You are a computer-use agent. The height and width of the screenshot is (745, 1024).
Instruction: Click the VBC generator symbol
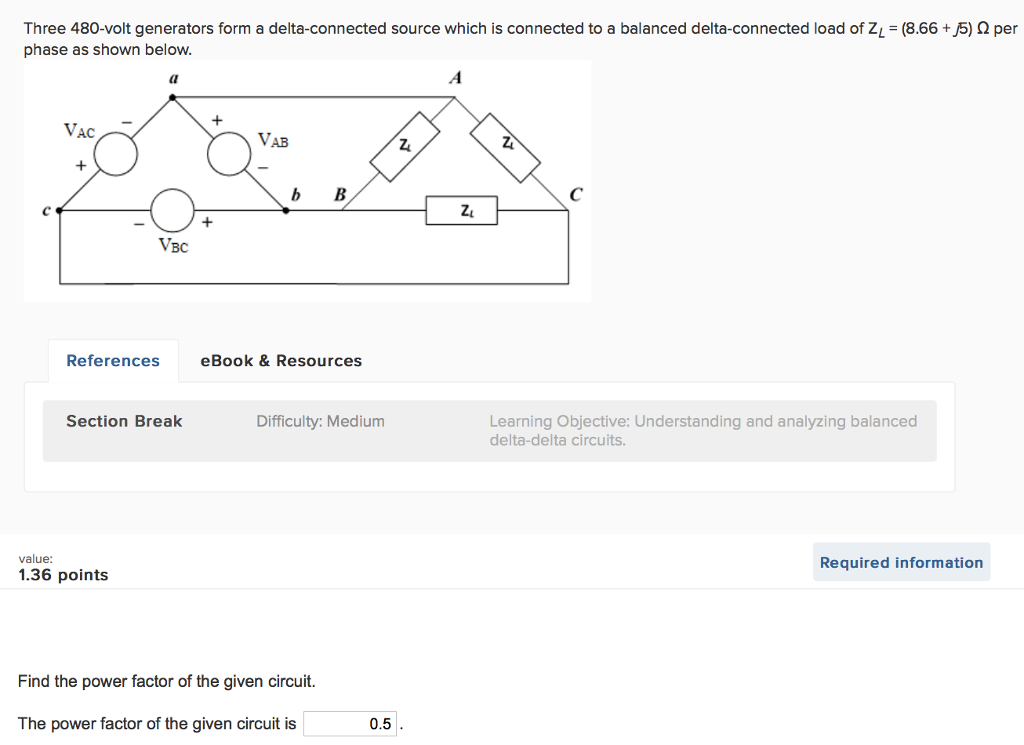[172, 210]
